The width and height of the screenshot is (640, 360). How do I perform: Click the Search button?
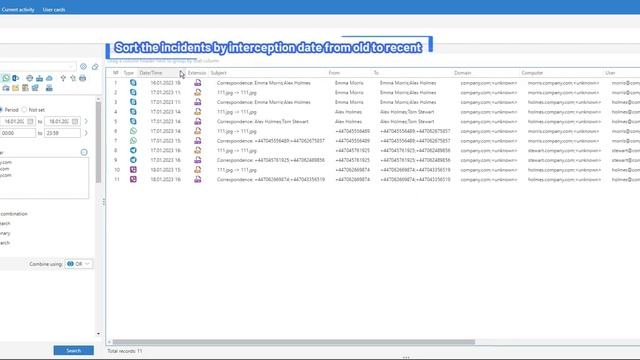click(73, 351)
